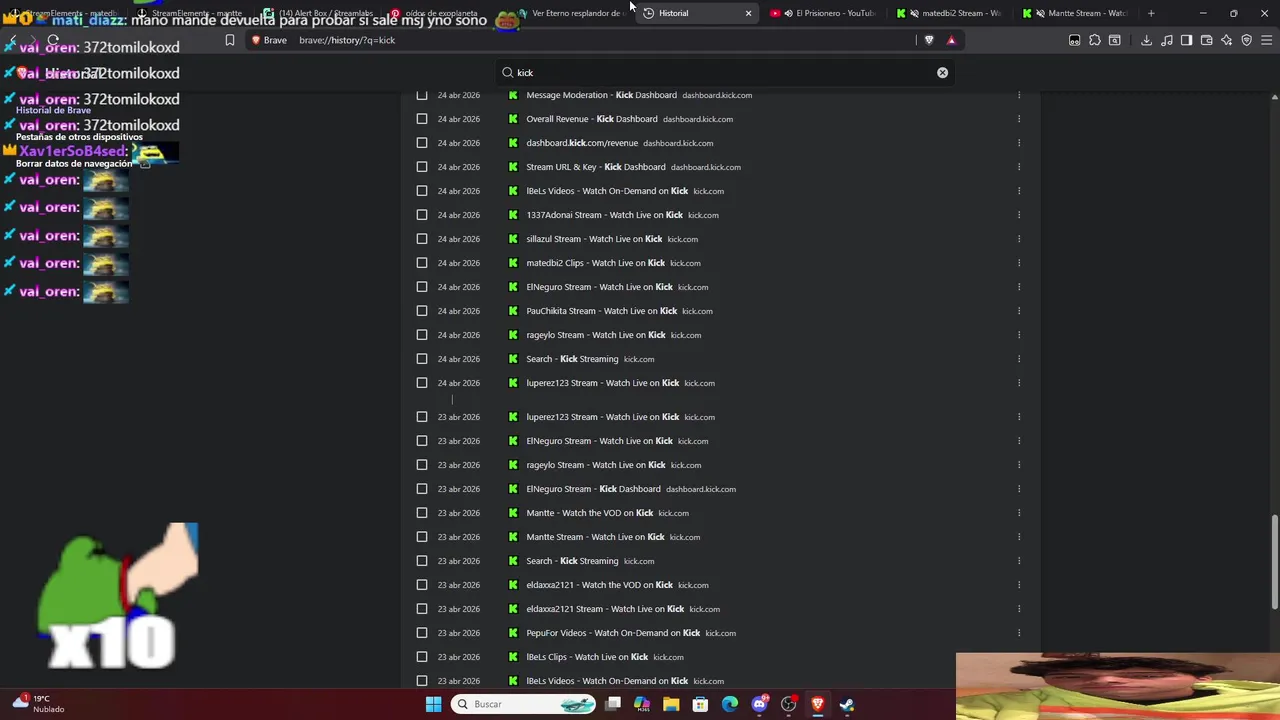Open Brave Rewards triangle icon
The height and width of the screenshot is (720, 1280).
(x=951, y=40)
